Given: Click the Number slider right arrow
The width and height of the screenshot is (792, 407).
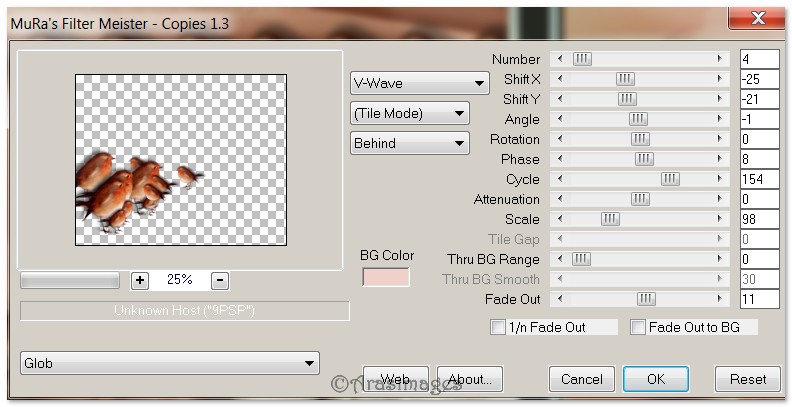Looking at the screenshot, I should [x=719, y=59].
